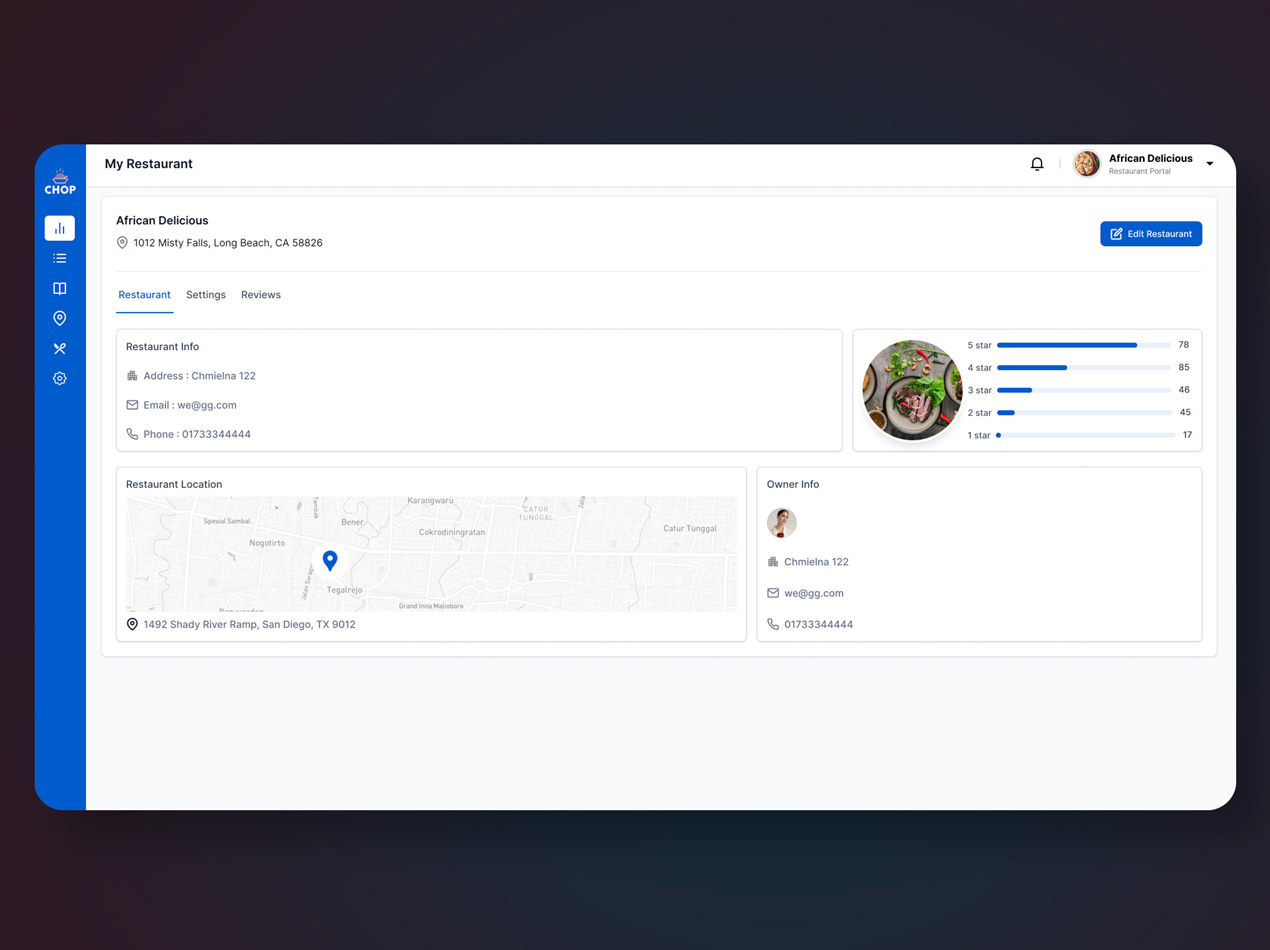Screen dimensions: 1270x950
Task: Open the fork and knife icon in sidebar
Action: (x=60, y=348)
